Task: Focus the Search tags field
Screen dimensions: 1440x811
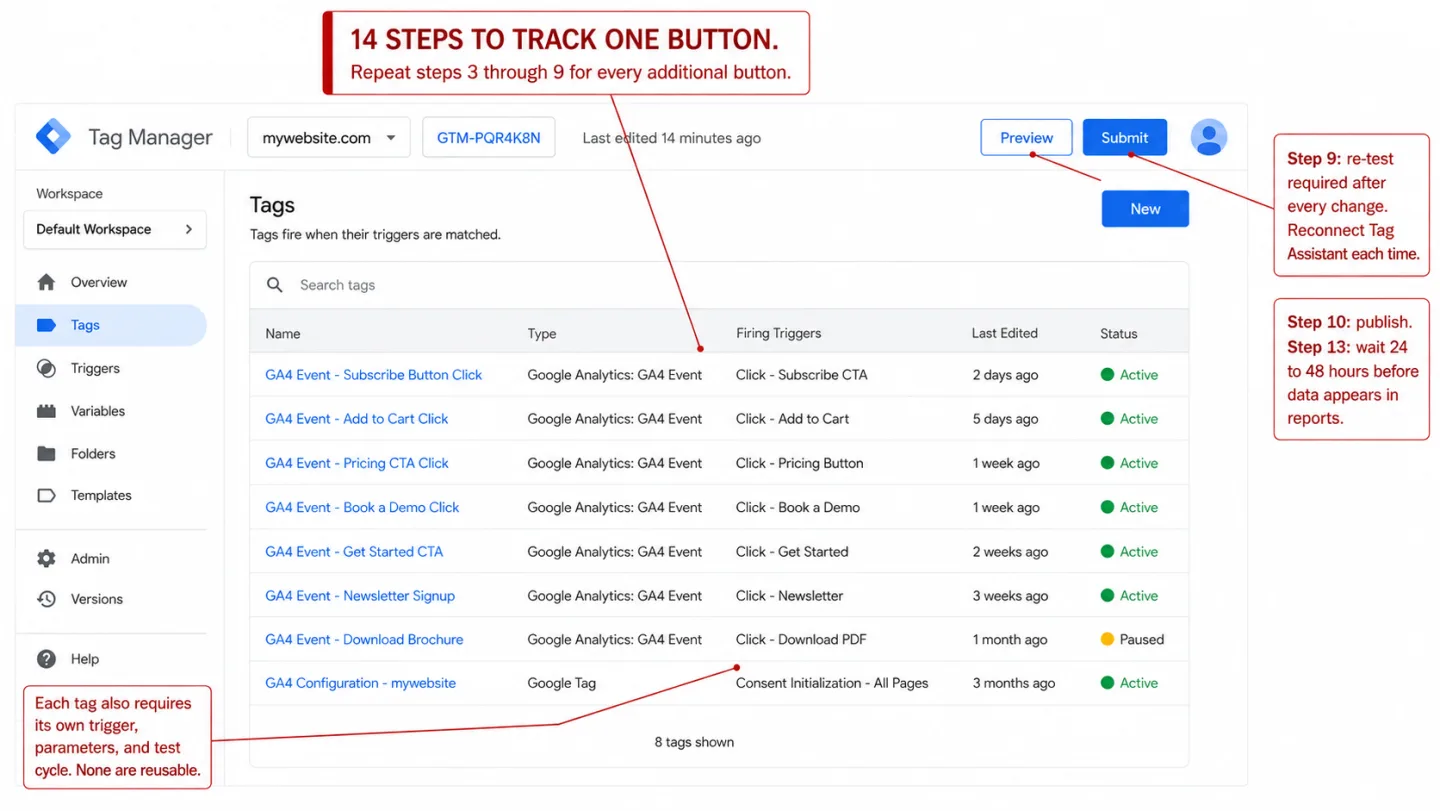Action: coord(719,285)
